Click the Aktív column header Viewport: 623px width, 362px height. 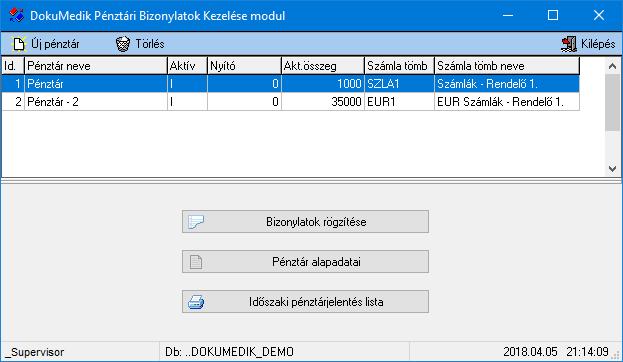[187, 66]
